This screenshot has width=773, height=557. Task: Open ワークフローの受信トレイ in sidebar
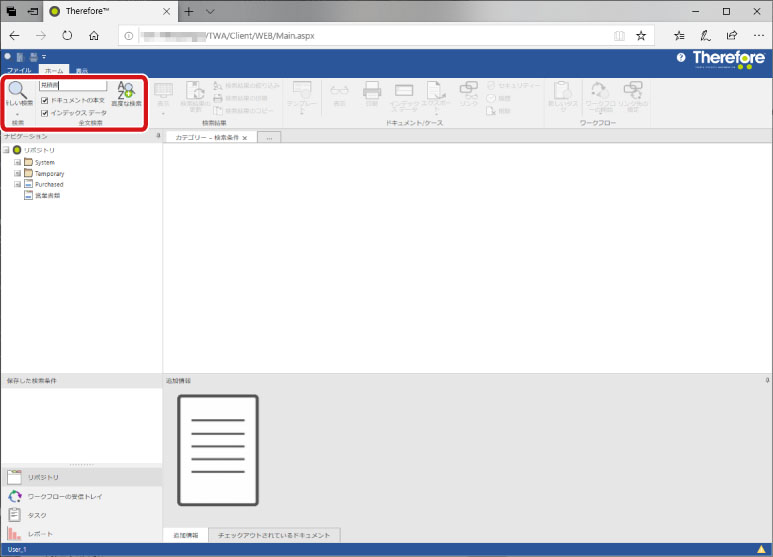pyautogui.click(x=64, y=496)
